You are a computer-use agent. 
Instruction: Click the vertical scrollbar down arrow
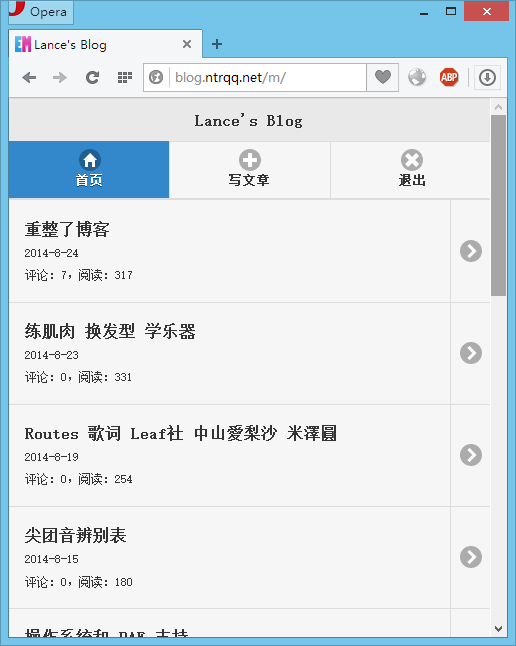pos(498,629)
